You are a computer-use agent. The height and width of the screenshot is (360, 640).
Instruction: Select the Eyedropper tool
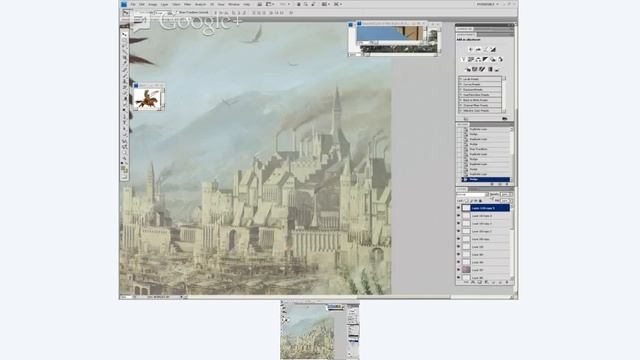click(124, 62)
